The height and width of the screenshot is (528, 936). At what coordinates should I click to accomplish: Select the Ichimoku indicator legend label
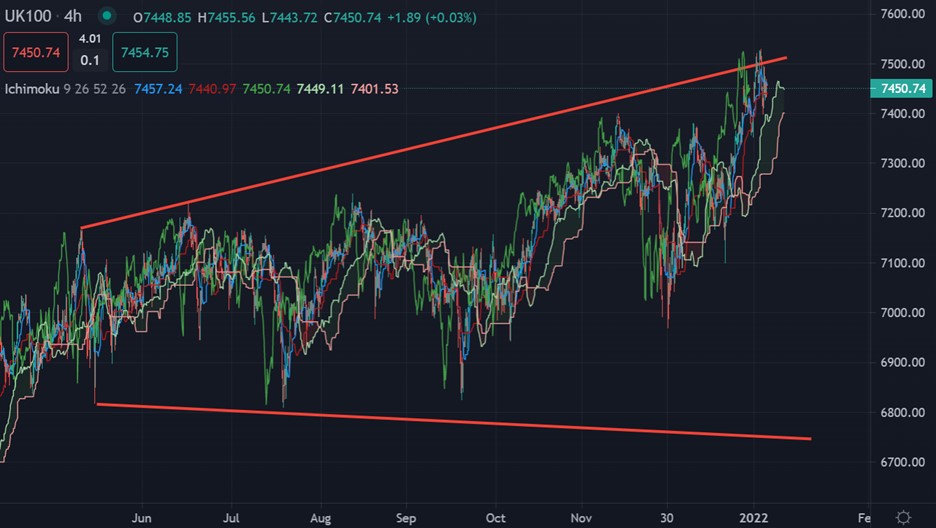coord(32,89)
